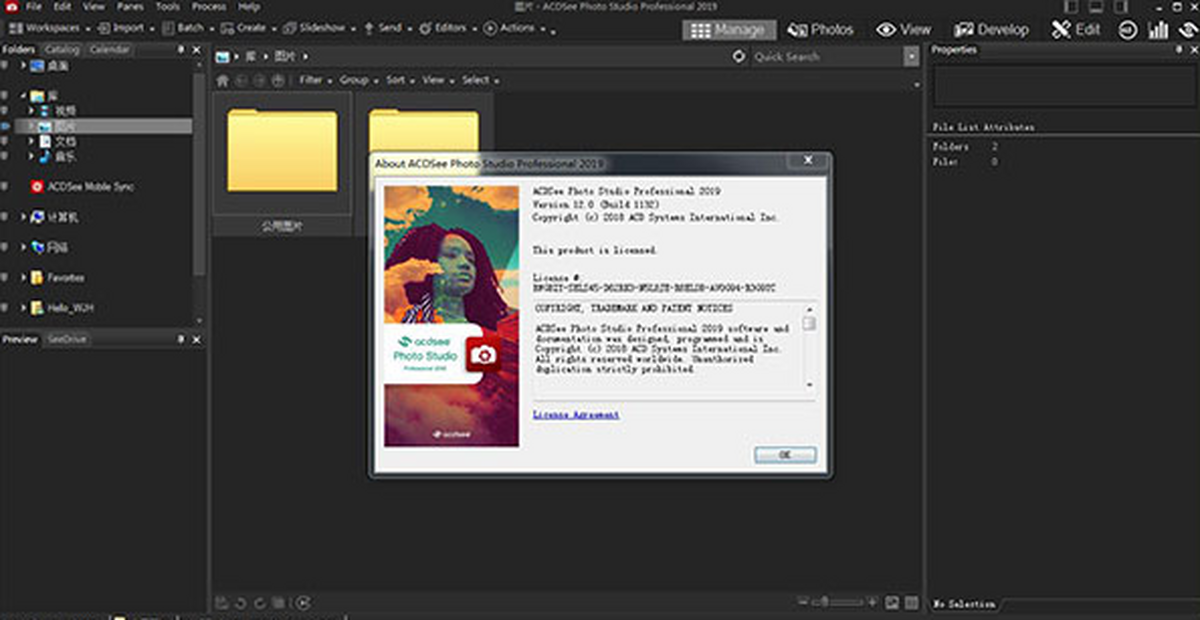This screenshot has width=1200, height=620.
Task: Open the Dashboard bar chart icon
Action: click(x=1158, y=30)
